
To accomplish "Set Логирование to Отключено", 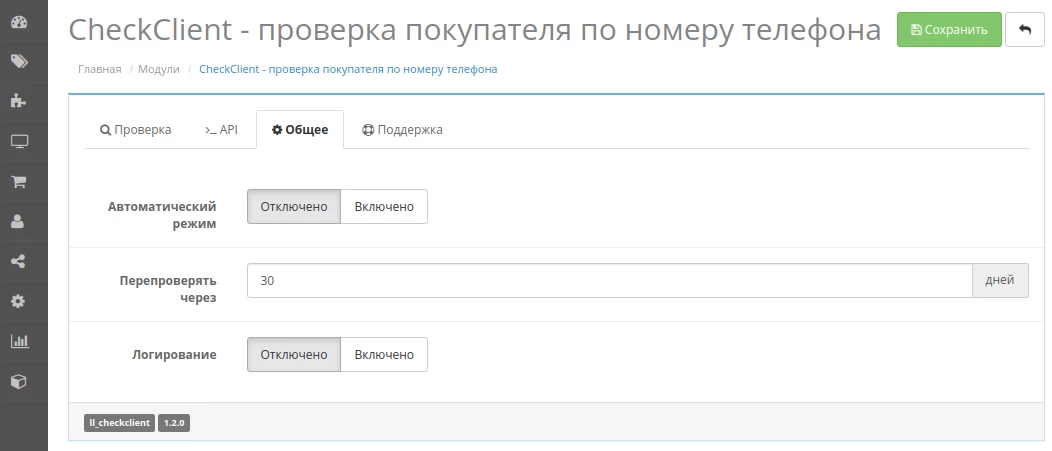I will 294,354.
